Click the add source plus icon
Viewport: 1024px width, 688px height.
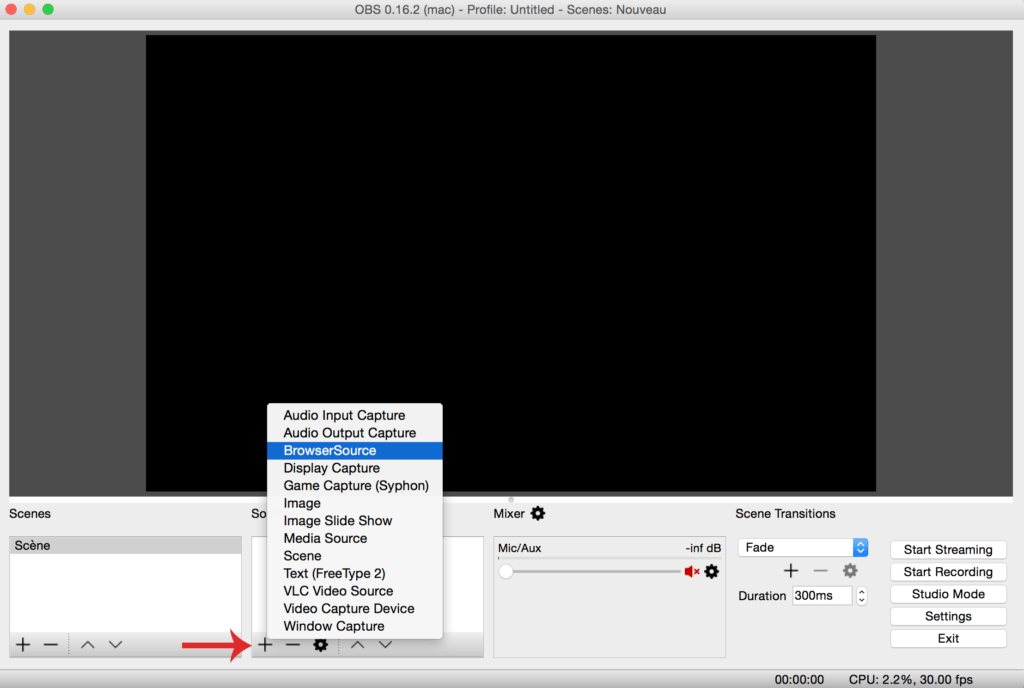(265, 645)
